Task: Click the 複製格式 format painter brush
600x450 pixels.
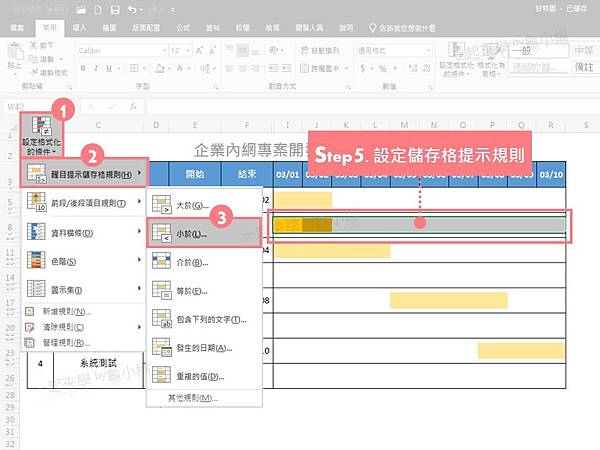Action: (34, 72)
